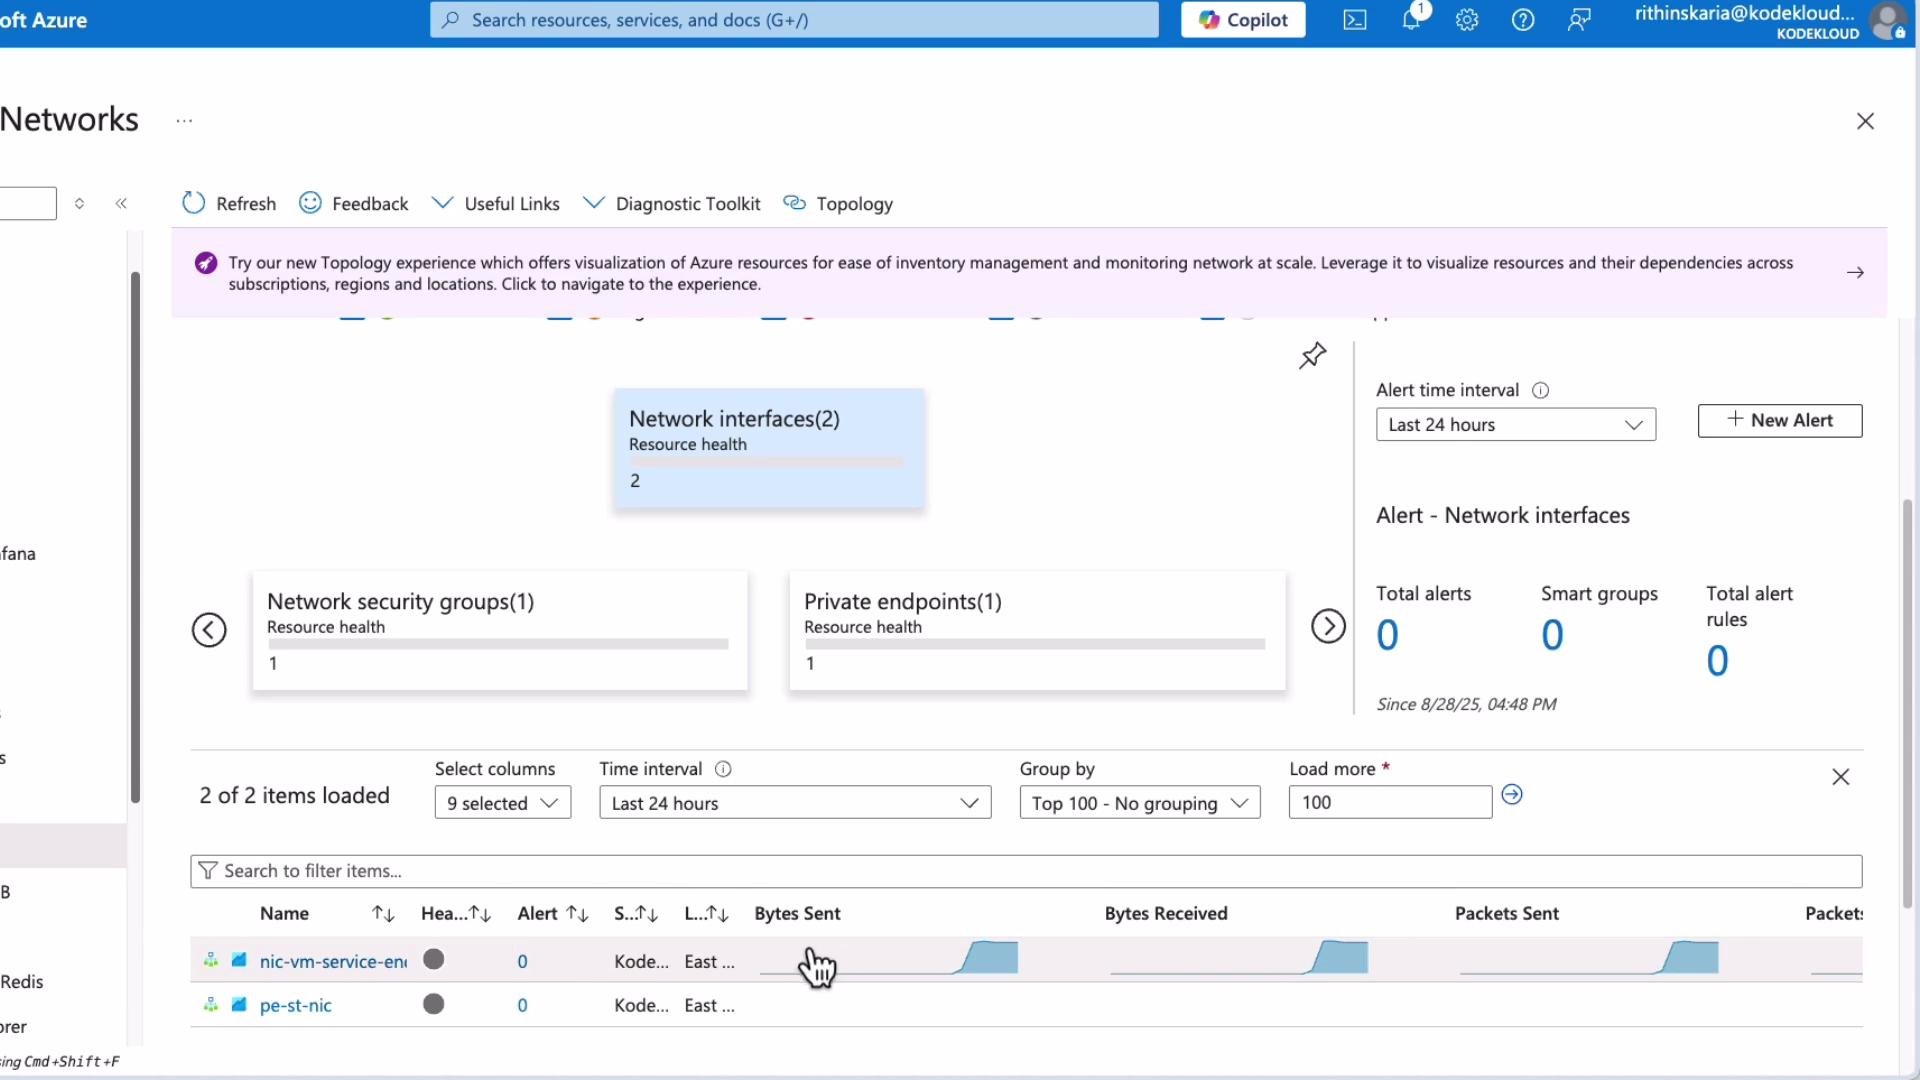Click the sidebar vertical scrollbar
1920x1080 pixels.
tap(135, 537)
